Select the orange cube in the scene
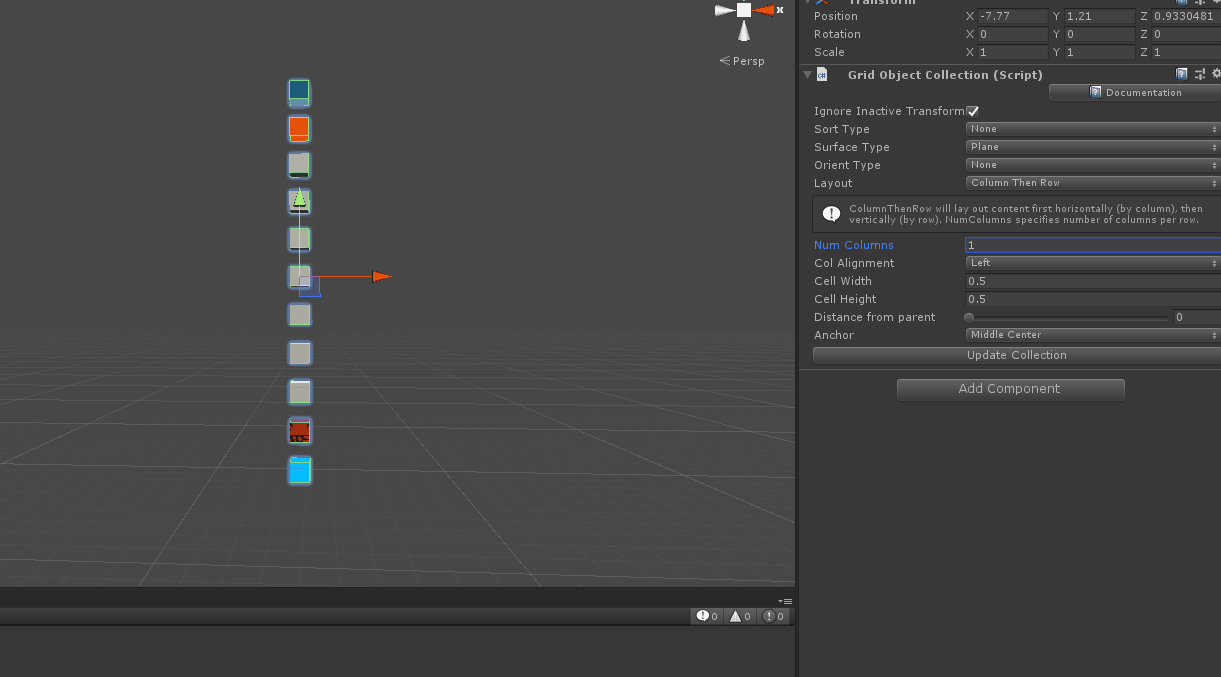The width and height of the screenshot is (1221, 677). [x=299, y=129]
